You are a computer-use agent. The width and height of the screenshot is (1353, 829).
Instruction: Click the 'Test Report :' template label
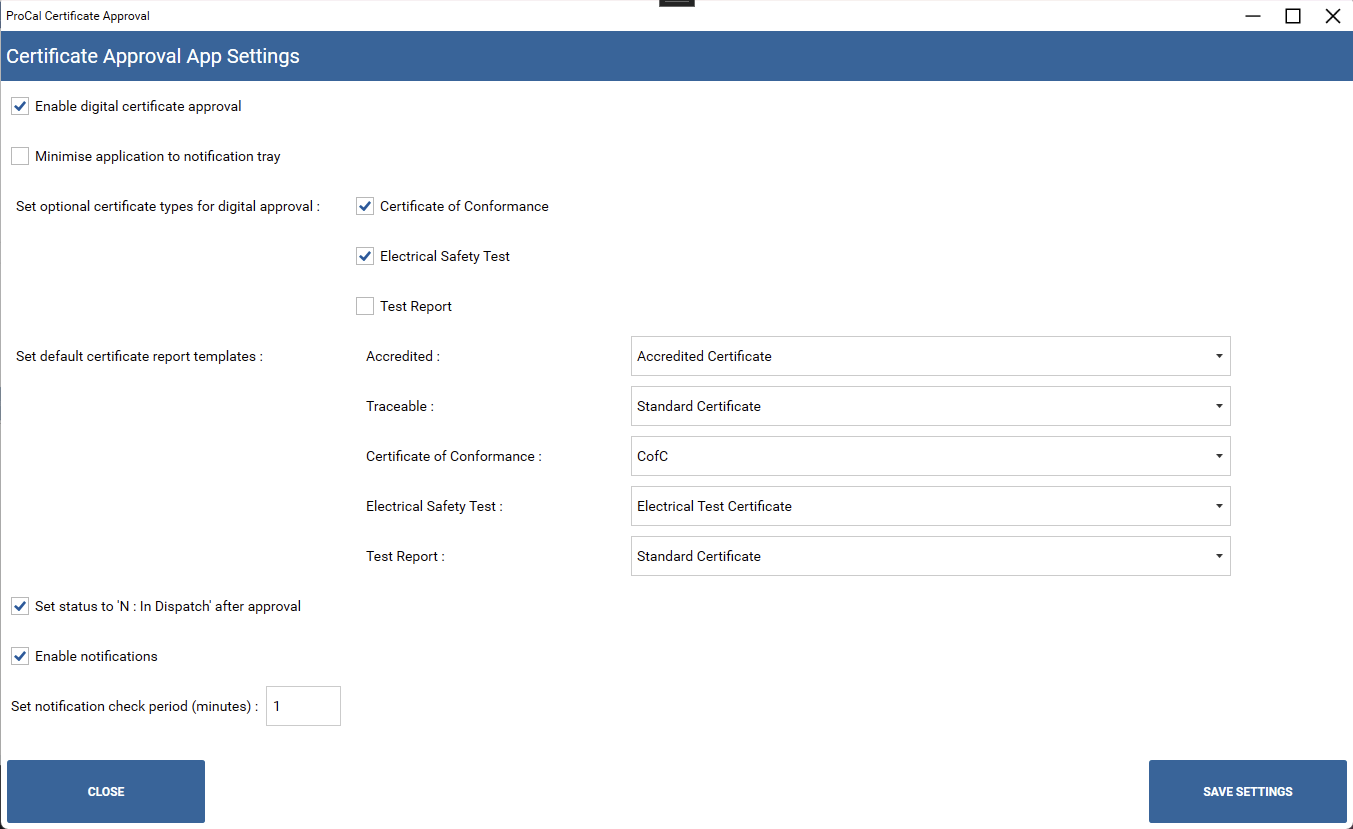(405, 556)
